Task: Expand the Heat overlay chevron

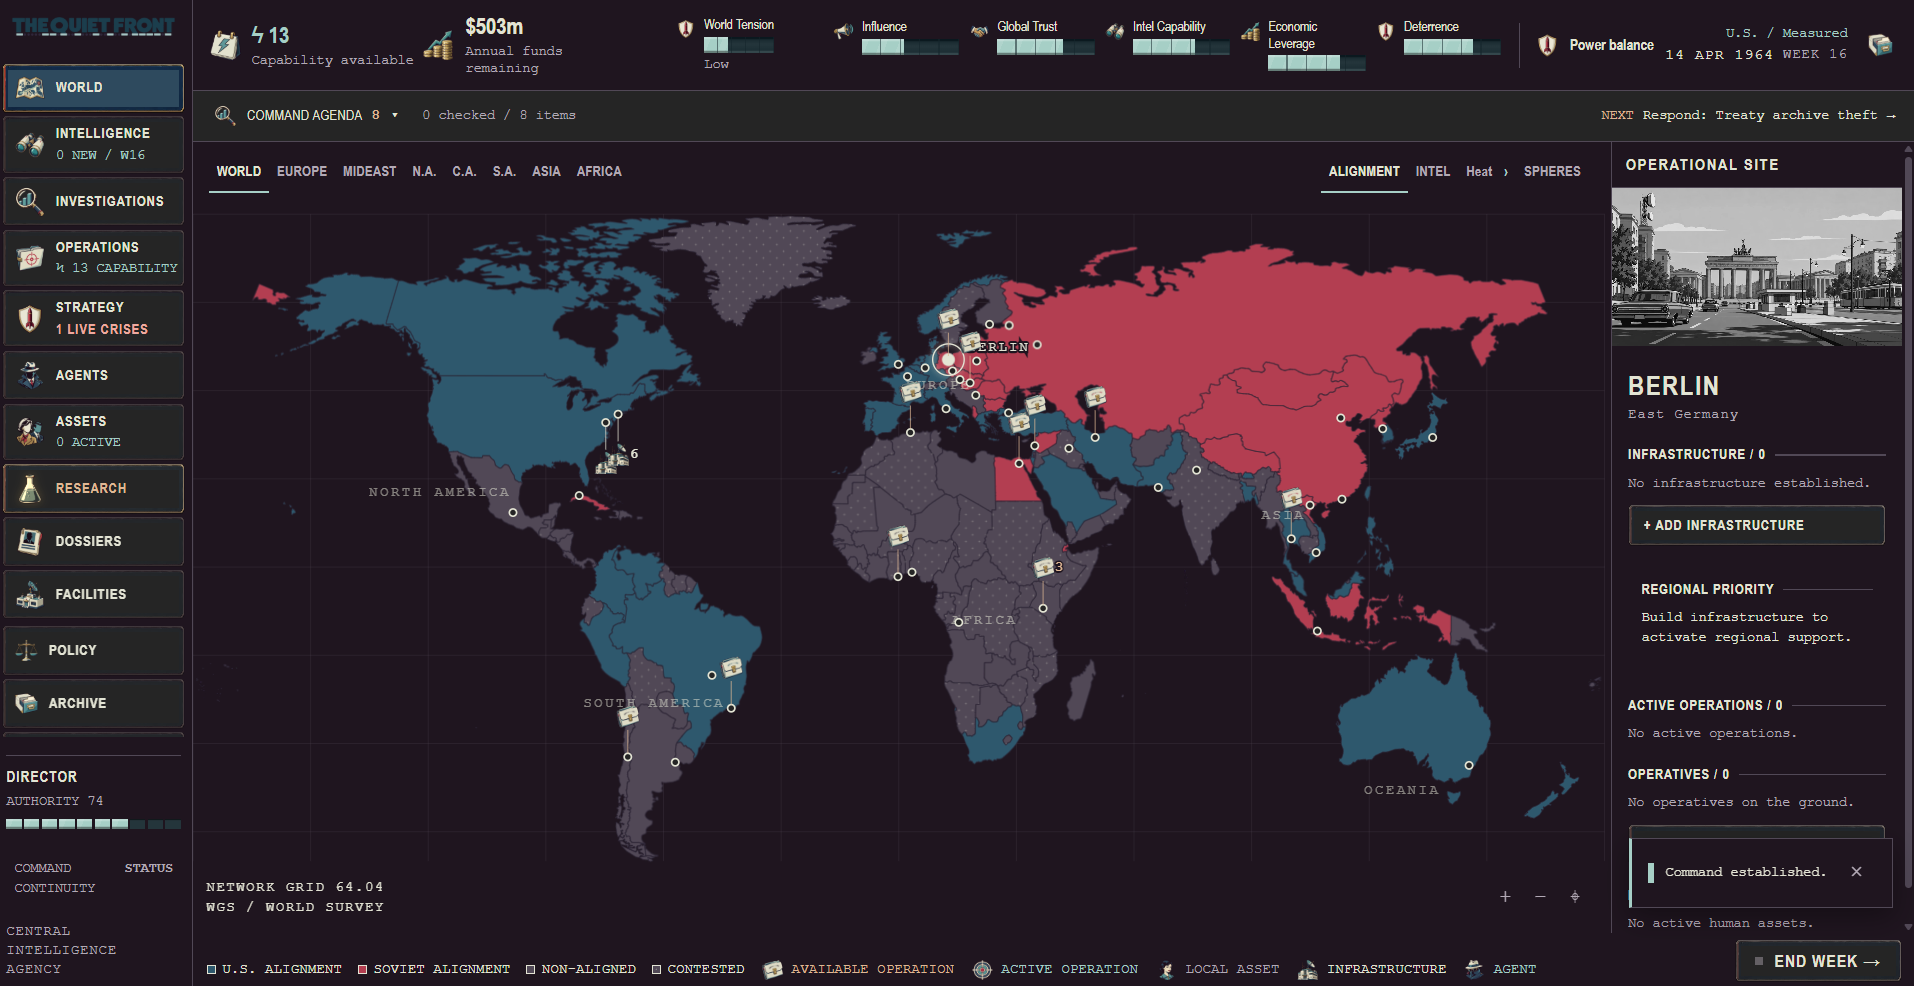Action: click(1506, 172)
